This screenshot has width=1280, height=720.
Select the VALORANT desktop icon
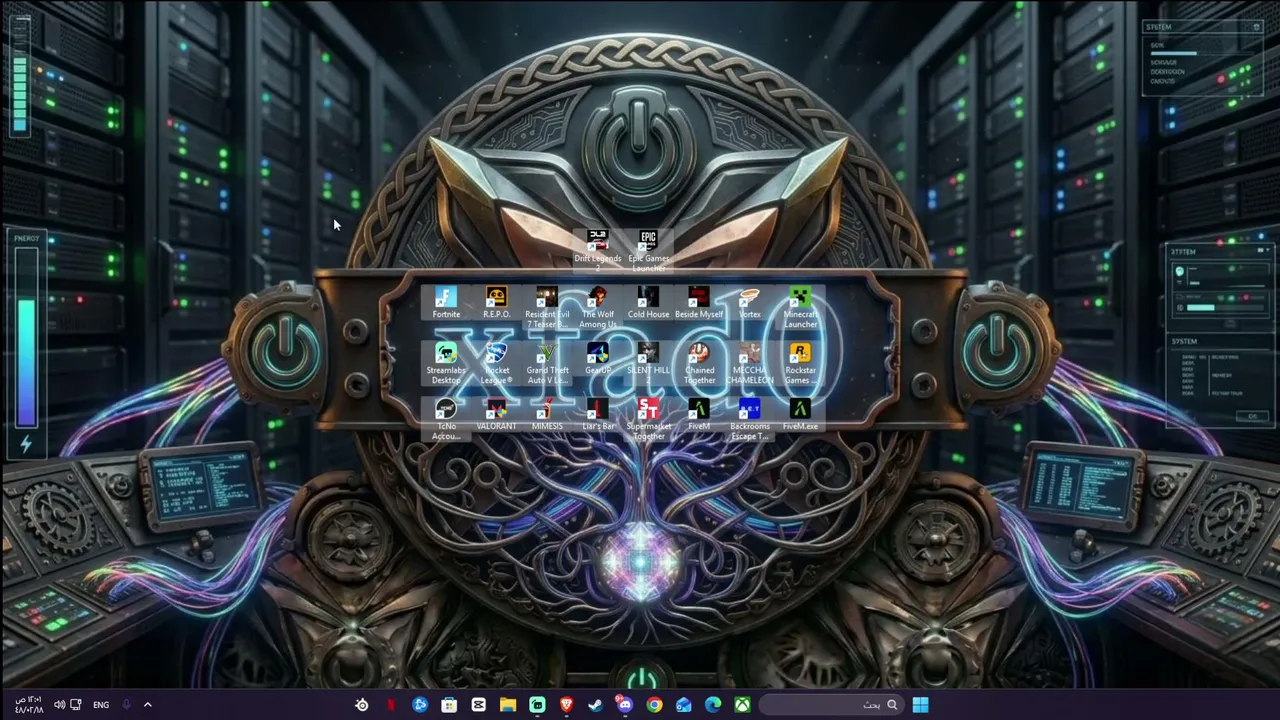pyautogui.click(x=496, y=415)
